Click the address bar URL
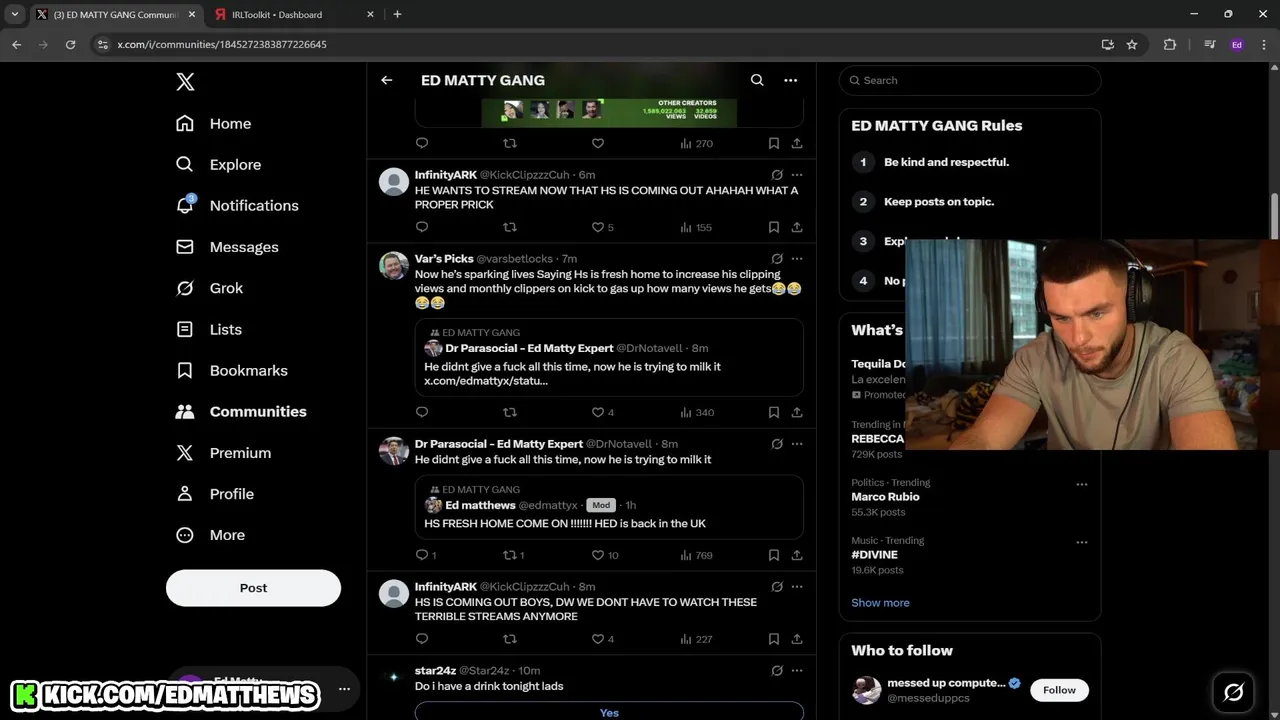Image resolution: width=1280 pixels, height=720 pixels. [x=222, y=44]
